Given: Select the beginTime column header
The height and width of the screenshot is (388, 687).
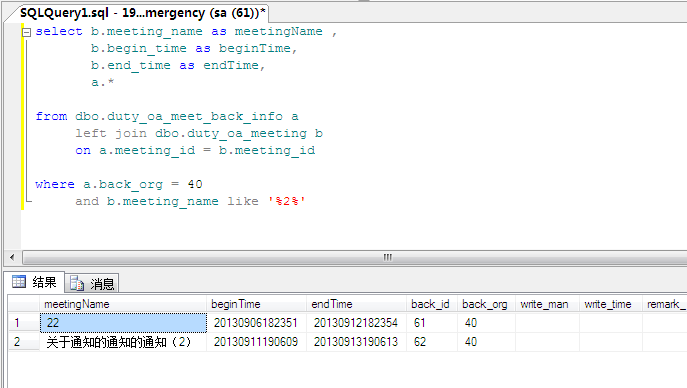Looking at the screenshot, I should 256,304.
